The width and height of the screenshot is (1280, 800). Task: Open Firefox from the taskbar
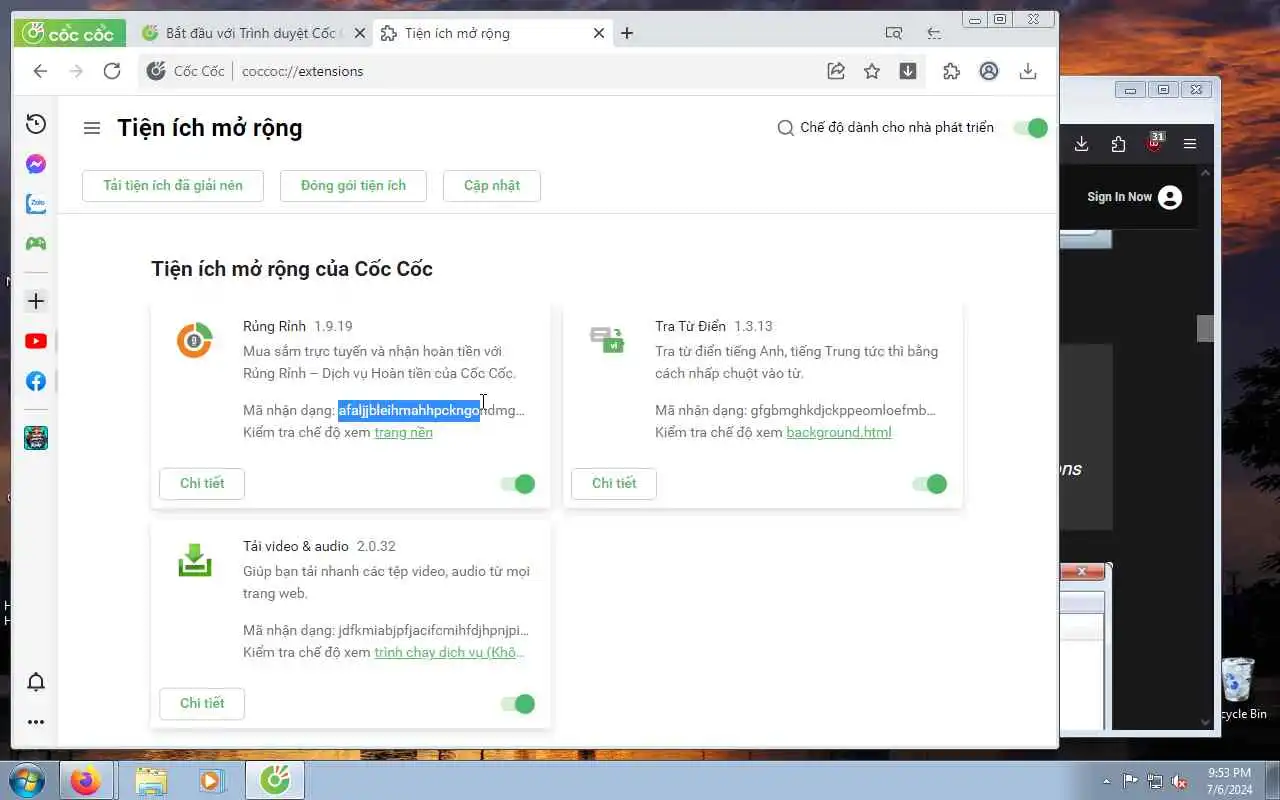tap(86, 780)
